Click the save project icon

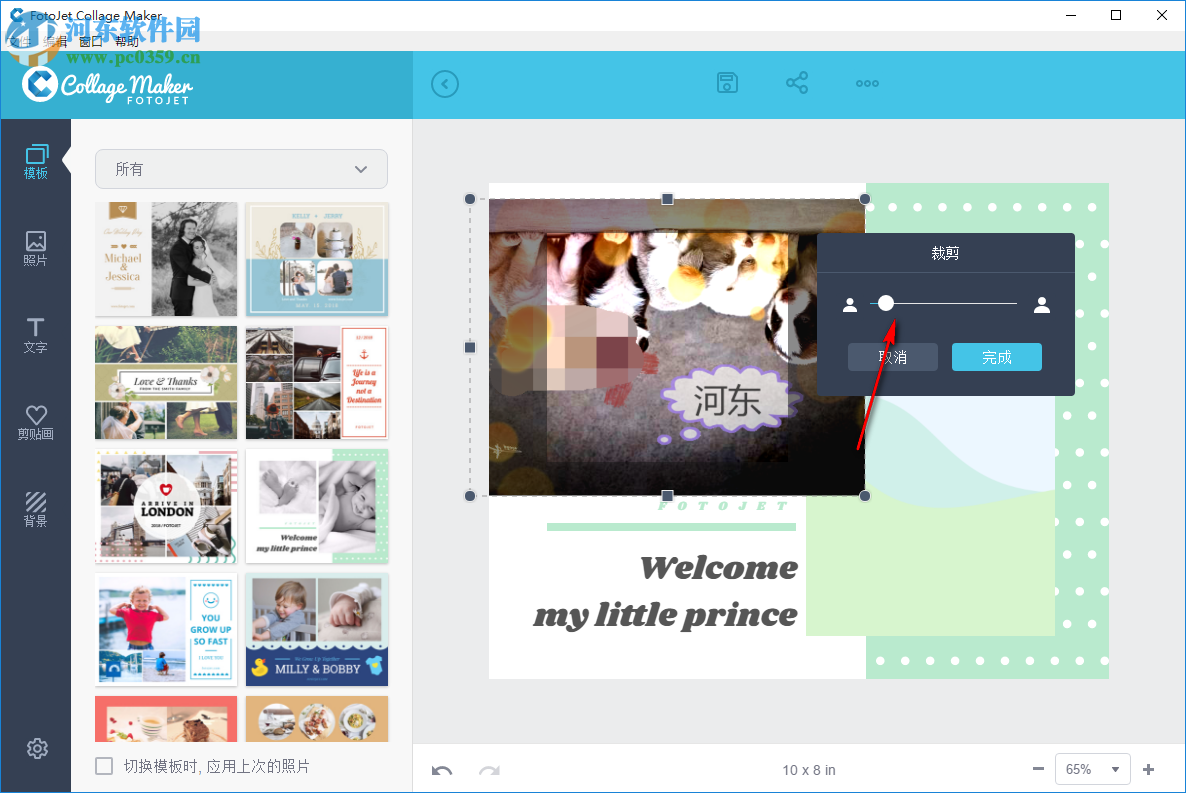tap(727, 83)
